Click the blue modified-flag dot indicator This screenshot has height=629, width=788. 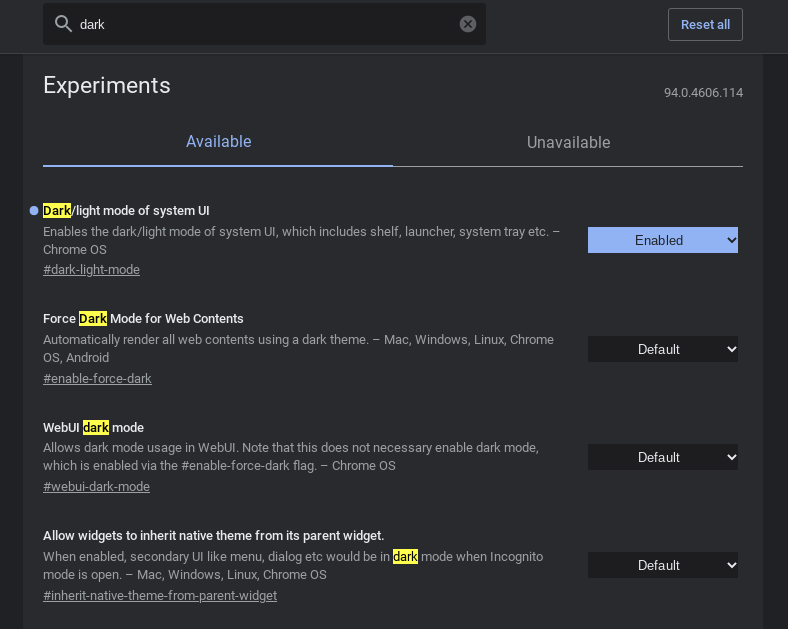pos(34,211)
